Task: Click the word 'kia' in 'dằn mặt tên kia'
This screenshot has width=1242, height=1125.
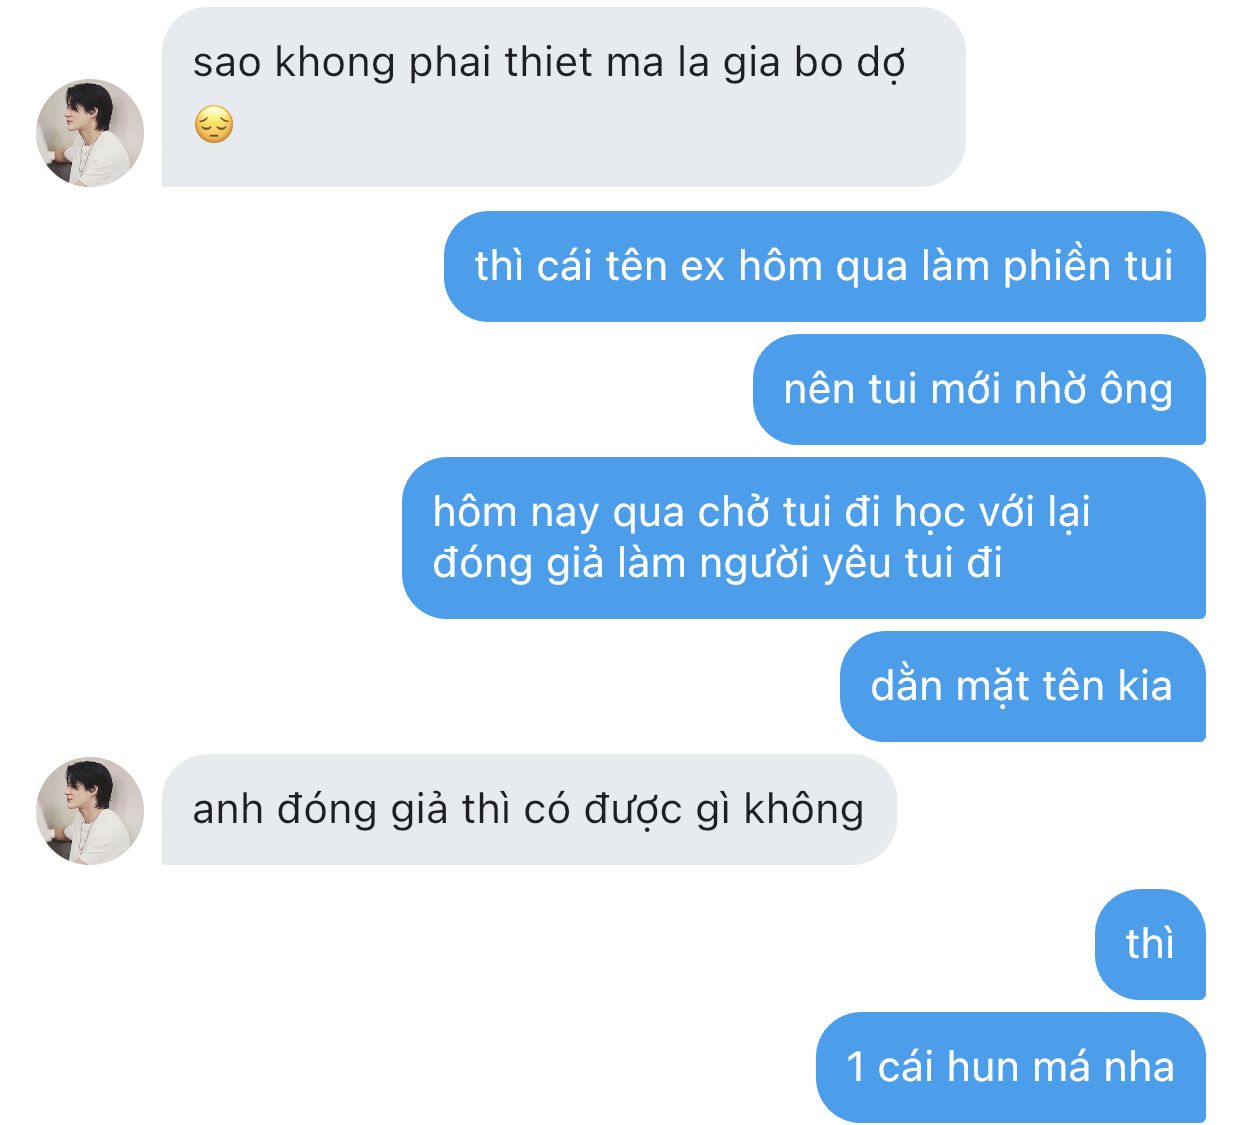Action: [1145, 686]
